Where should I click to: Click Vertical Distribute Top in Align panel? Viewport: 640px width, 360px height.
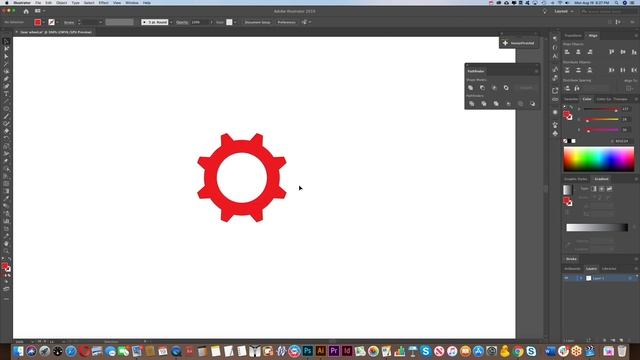click(x=567, y=70)
